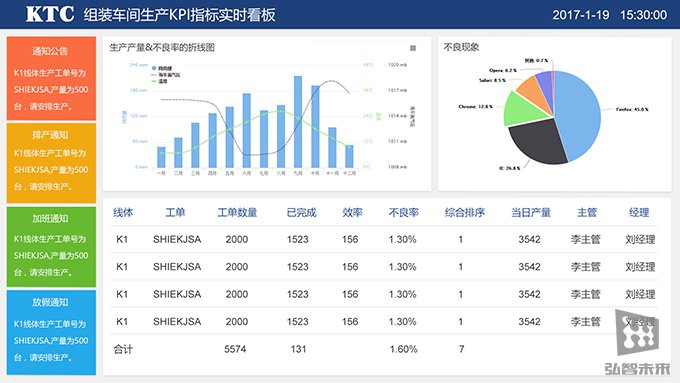
Task: Select first row SHIEKJSA work order
Action: pyautogui.click(x=177, y=239)
